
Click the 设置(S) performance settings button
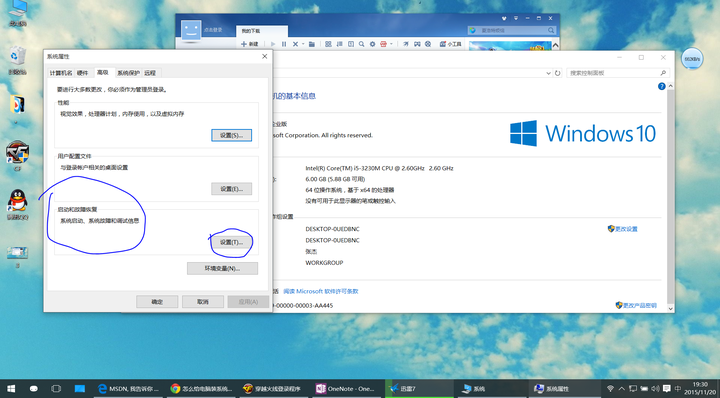click(231, 135)
